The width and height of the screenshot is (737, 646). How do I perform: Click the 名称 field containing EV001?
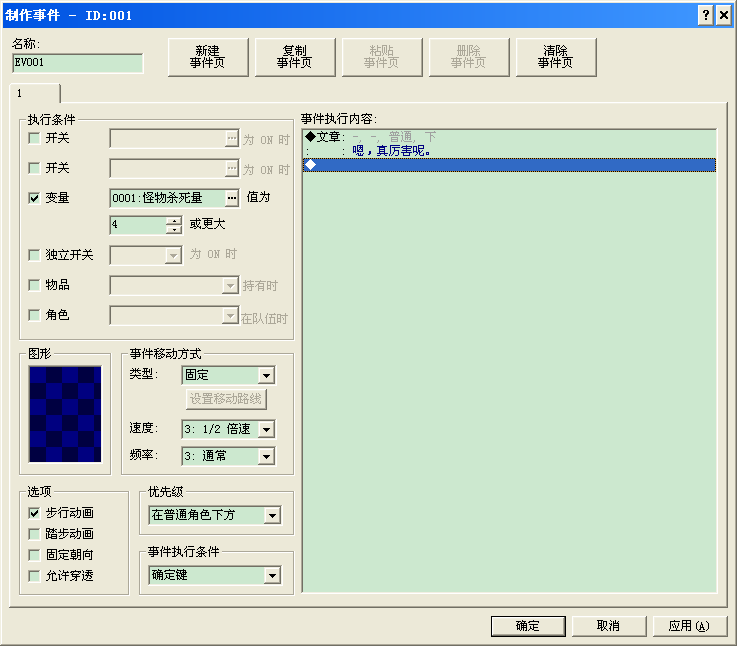click(x=78, y=63)
